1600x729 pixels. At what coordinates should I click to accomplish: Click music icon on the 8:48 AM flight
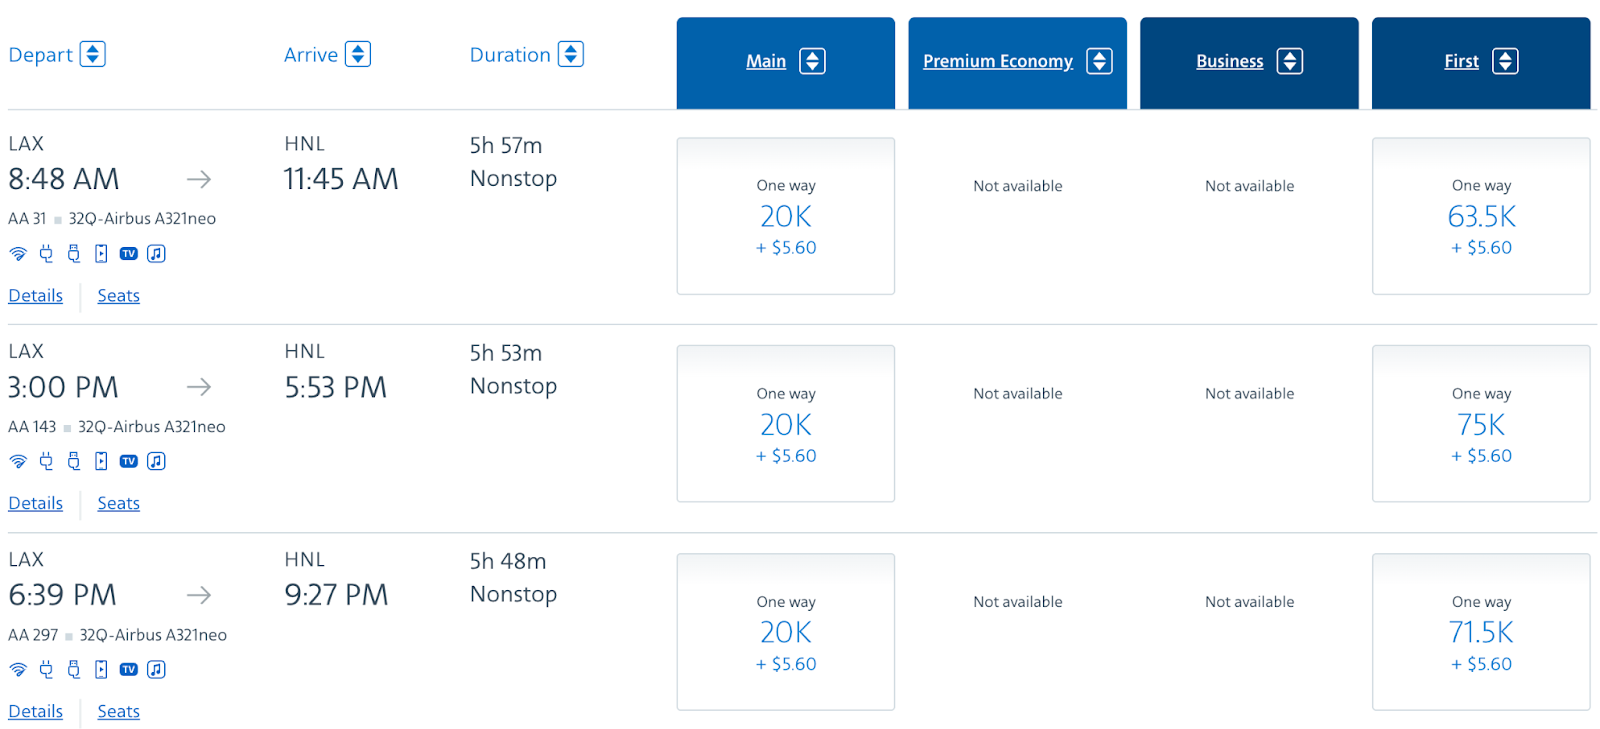click(x=156, y=254)
